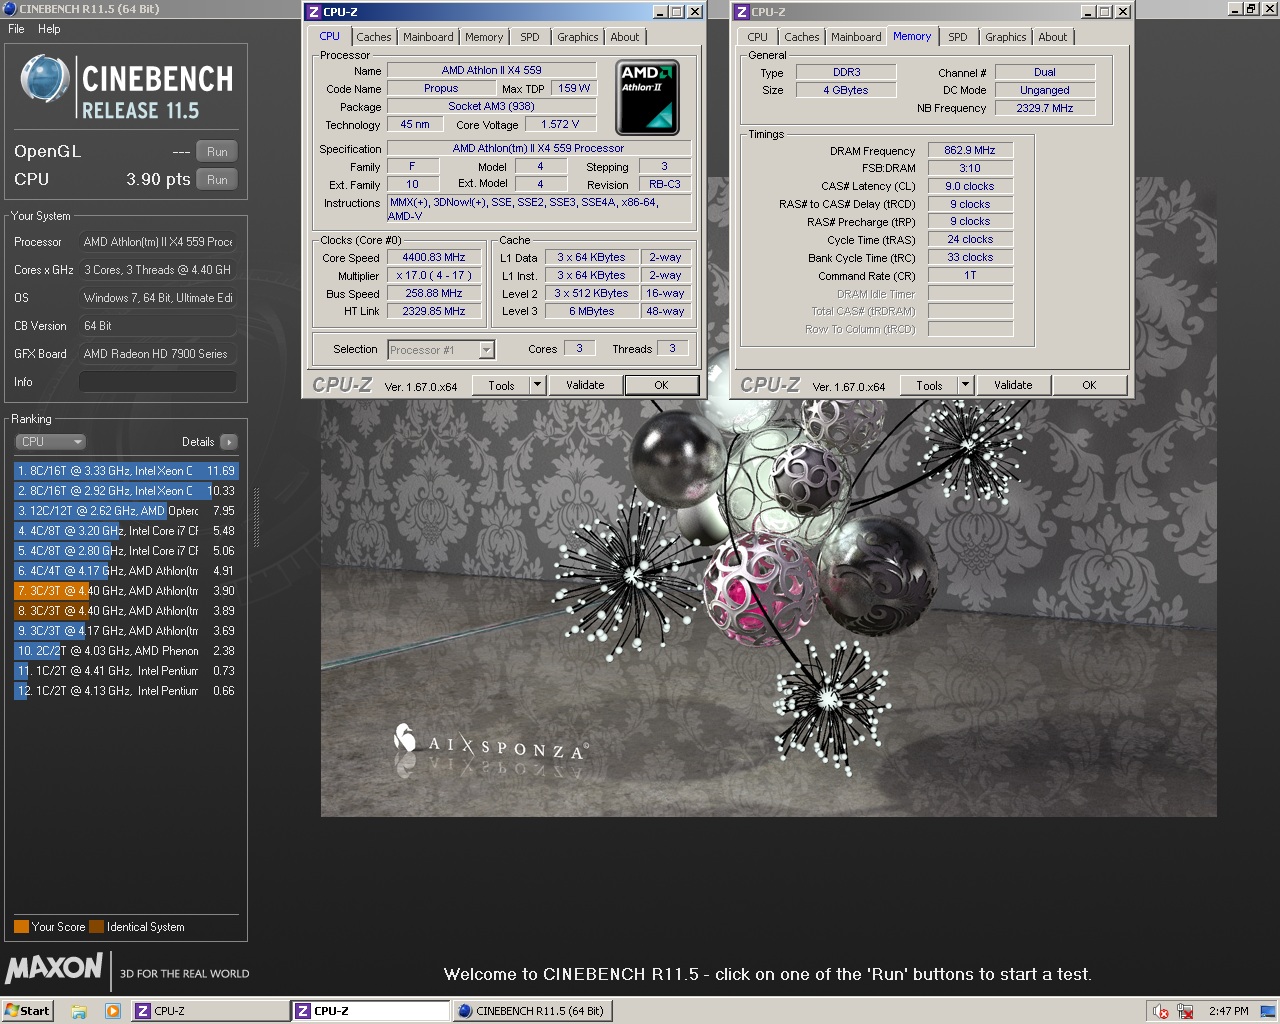This screenshot has width=1280, height=1024.
Task: Switch to the About tab in the left CPU-Z window
Action: (x=625, y=37)
